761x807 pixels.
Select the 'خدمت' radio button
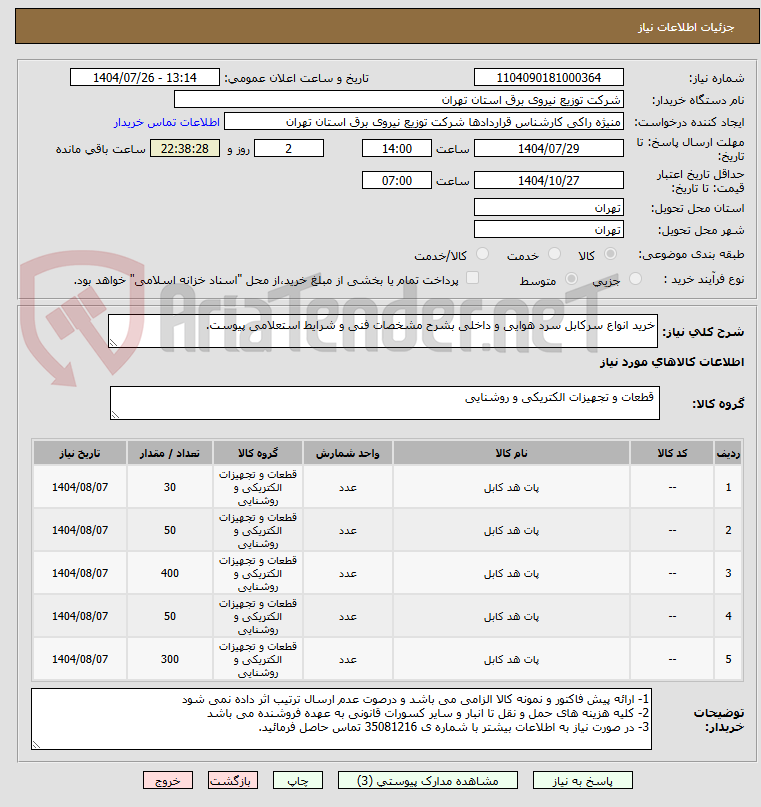[x=554, y=254]
